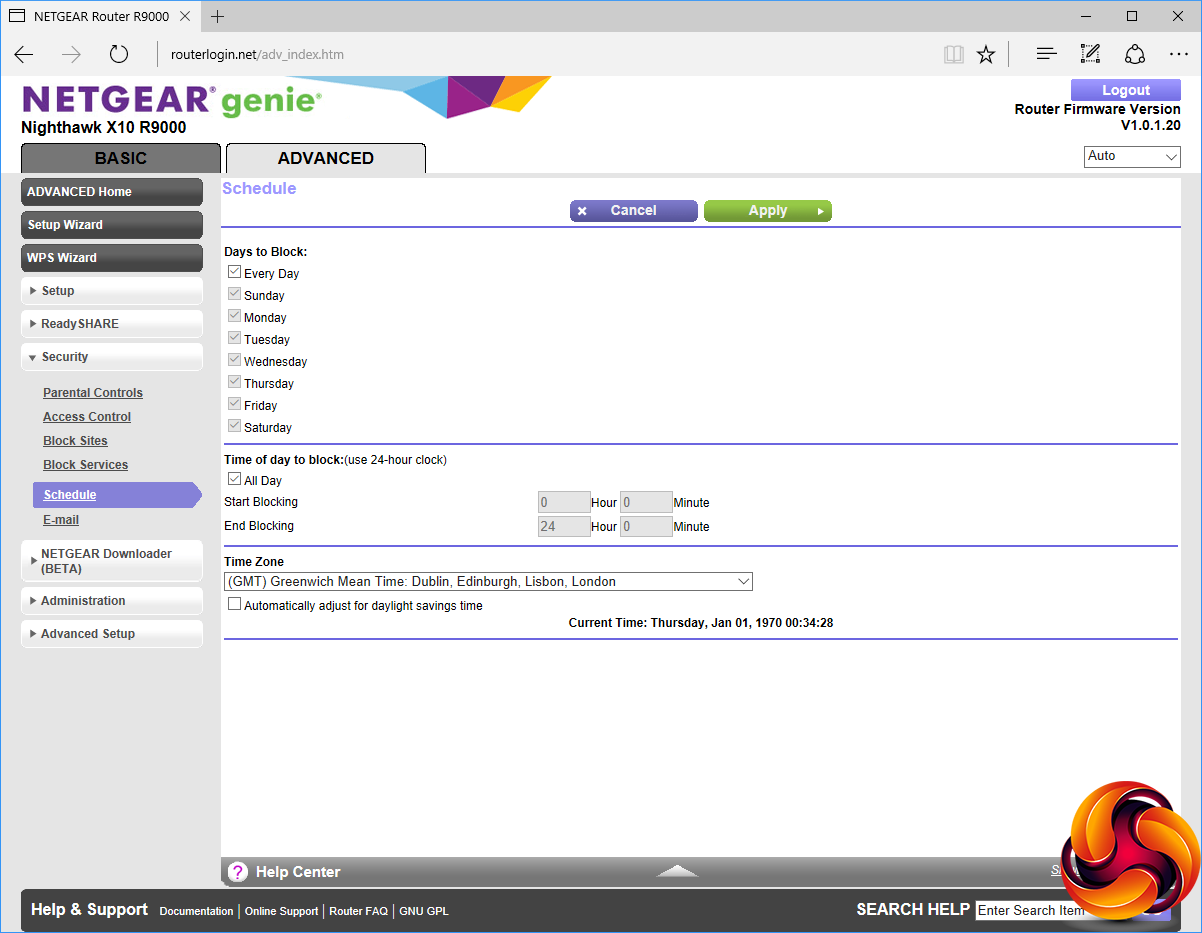1202x933 pixels.
Task: Collapse the Security section
Action: click(112, 357)
